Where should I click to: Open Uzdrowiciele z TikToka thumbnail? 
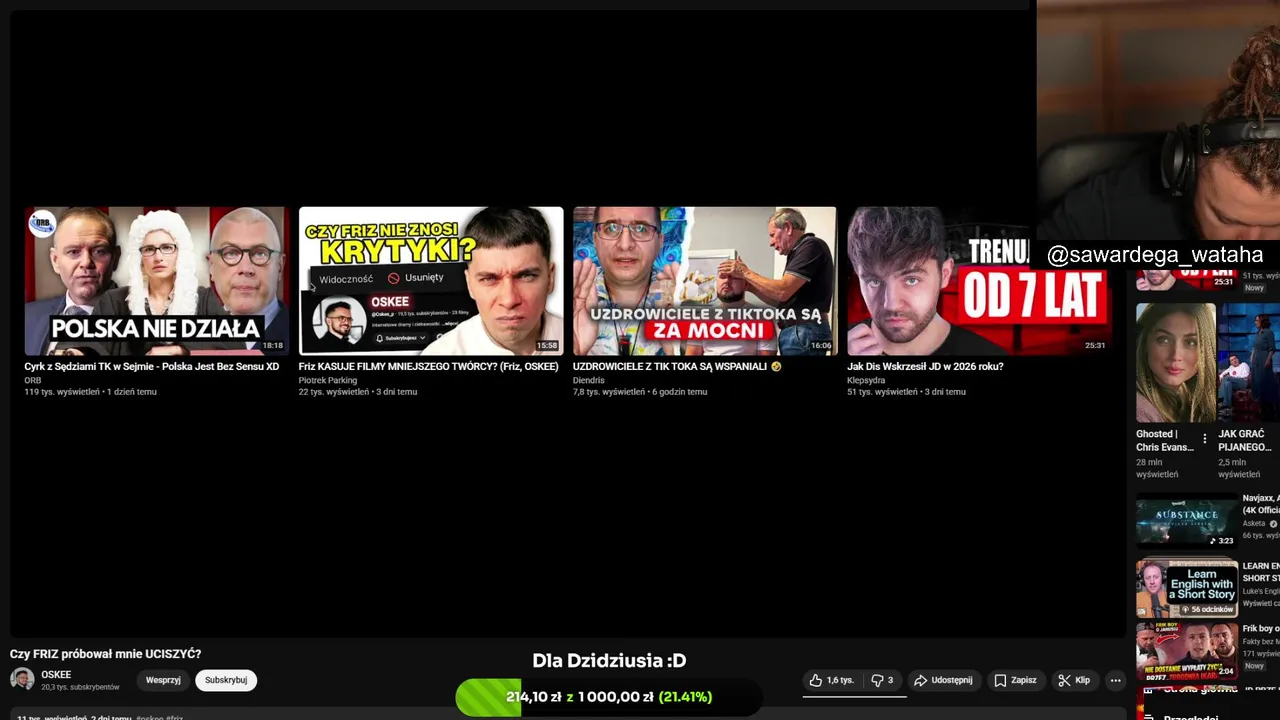[x=705, y=281]
